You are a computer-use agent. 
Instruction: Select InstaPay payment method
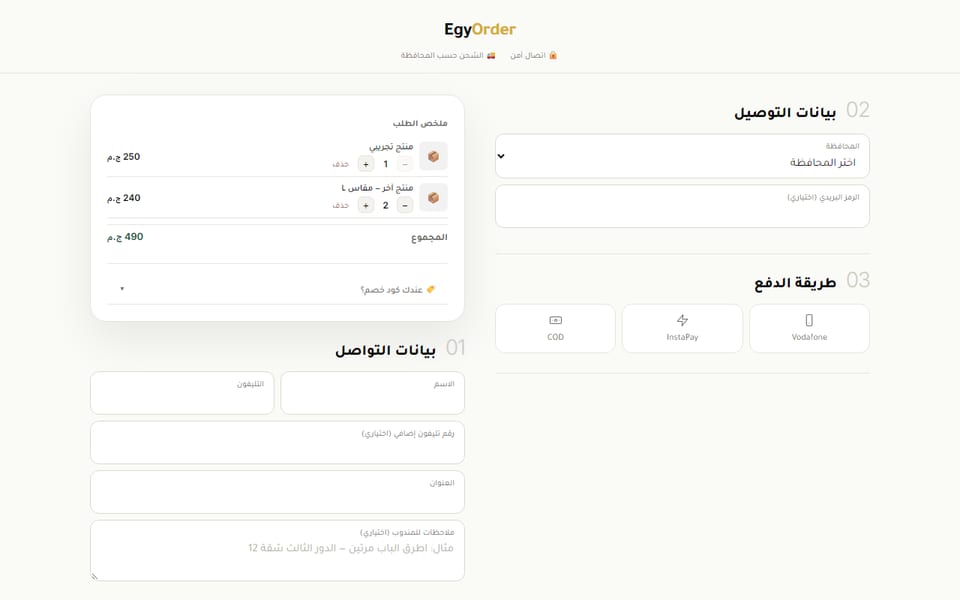(x=682, y=328)
